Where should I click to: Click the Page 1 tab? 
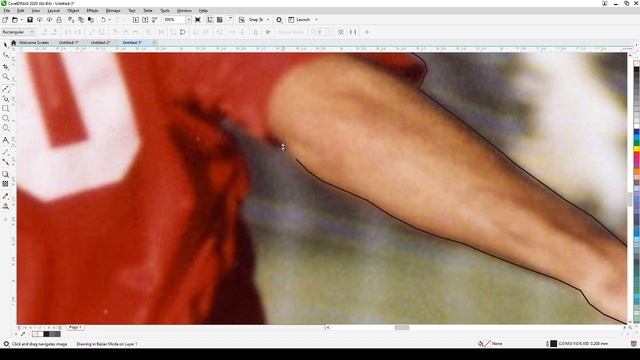pyautogui.click(x=75, y=327)
